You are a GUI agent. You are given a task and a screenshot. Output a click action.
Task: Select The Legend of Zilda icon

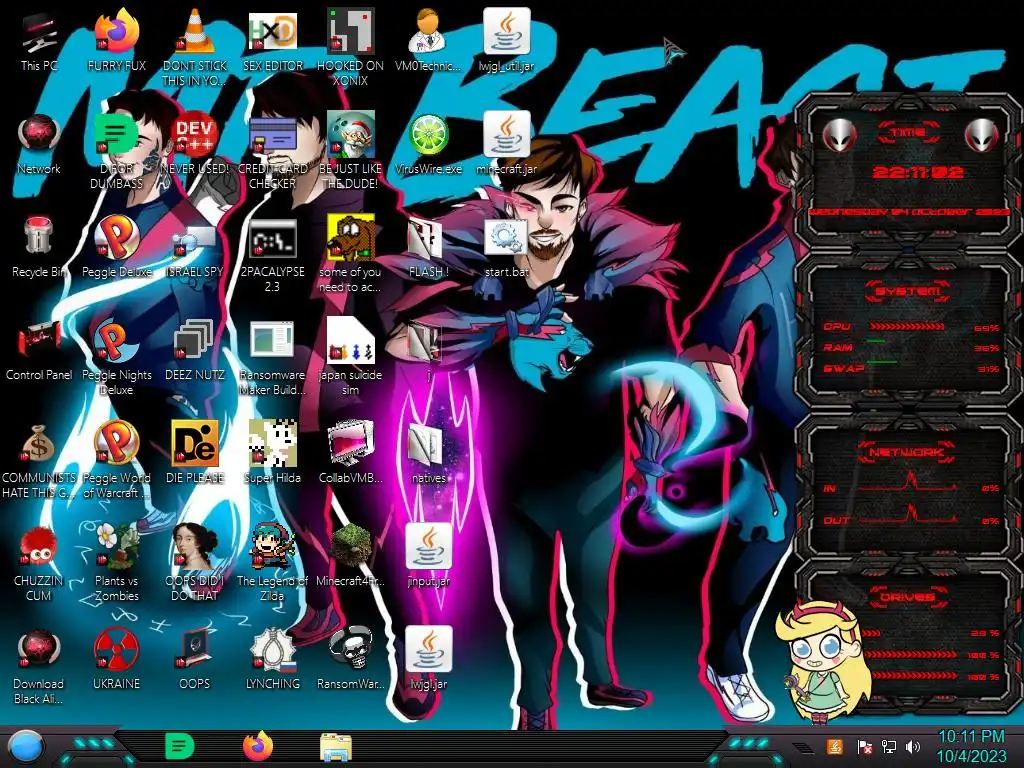[x=273, y=547]
